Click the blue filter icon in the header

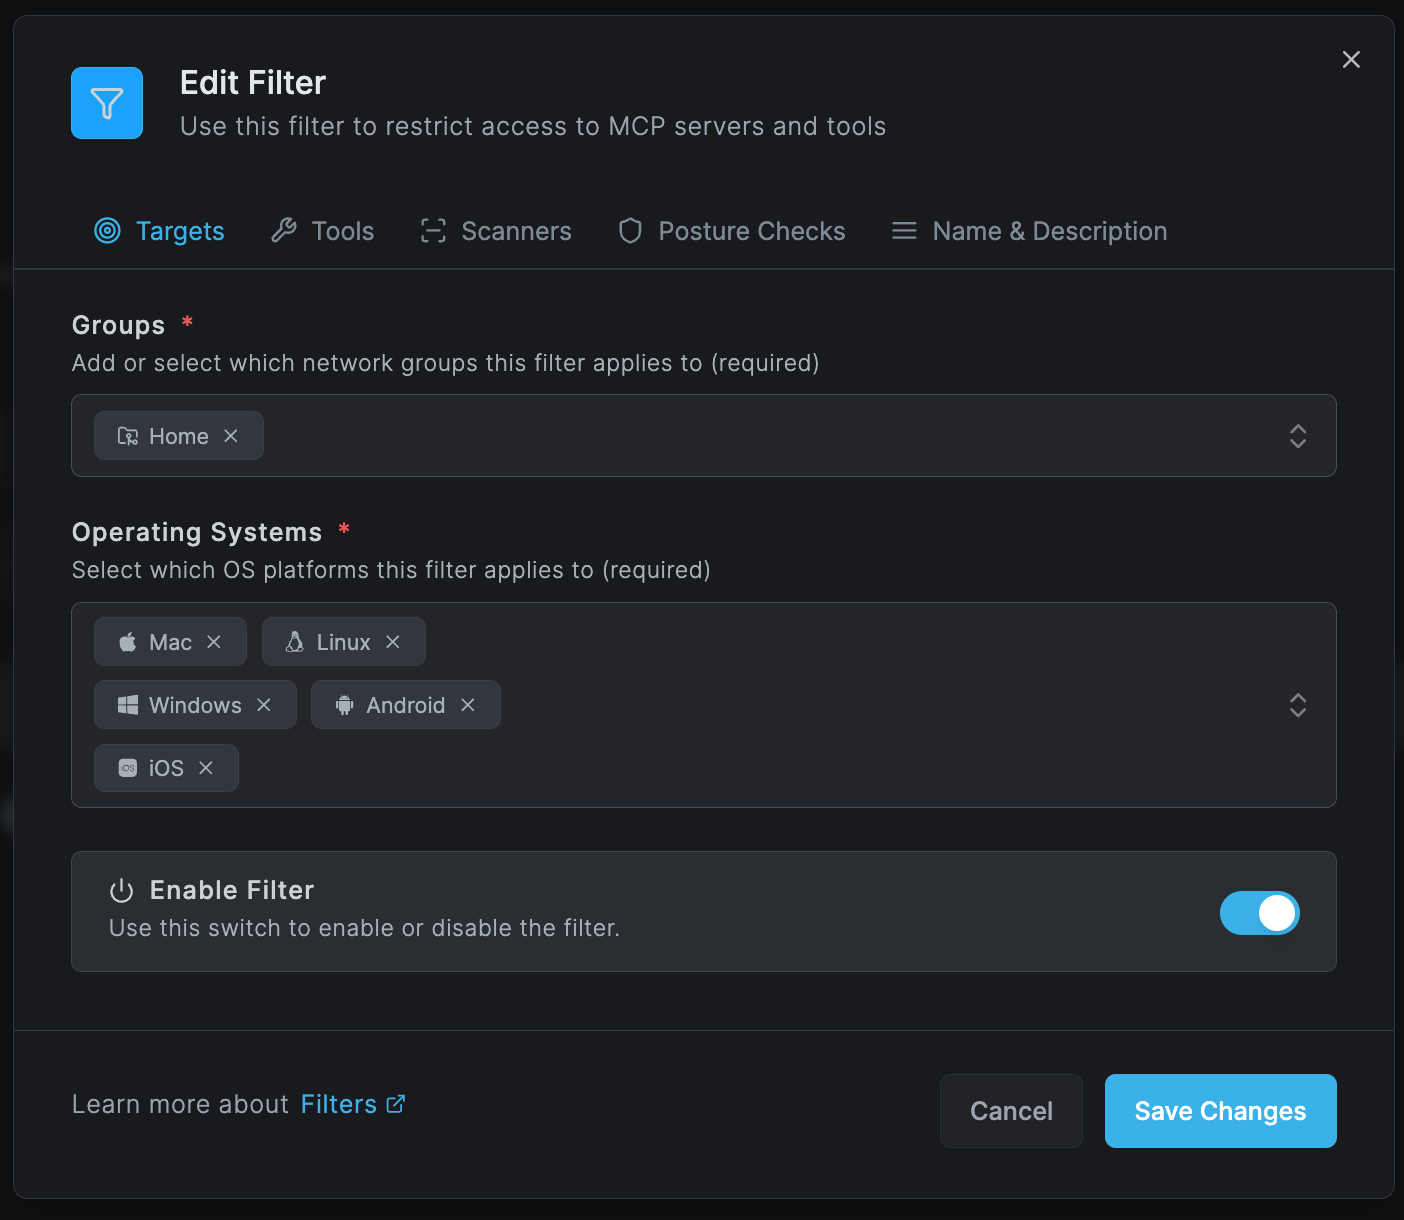point(106,102)
